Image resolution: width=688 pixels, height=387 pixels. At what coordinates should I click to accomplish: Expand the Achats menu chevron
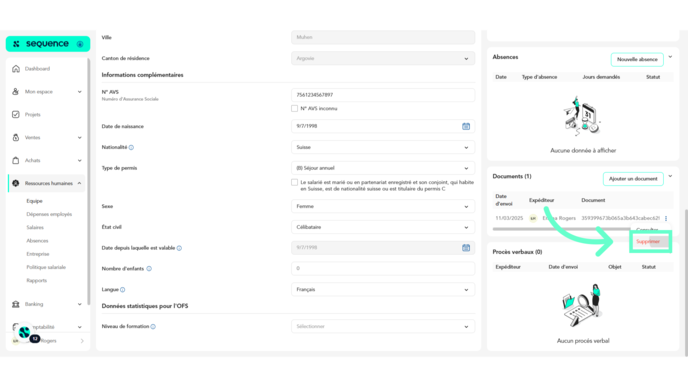tap(80, 160)
